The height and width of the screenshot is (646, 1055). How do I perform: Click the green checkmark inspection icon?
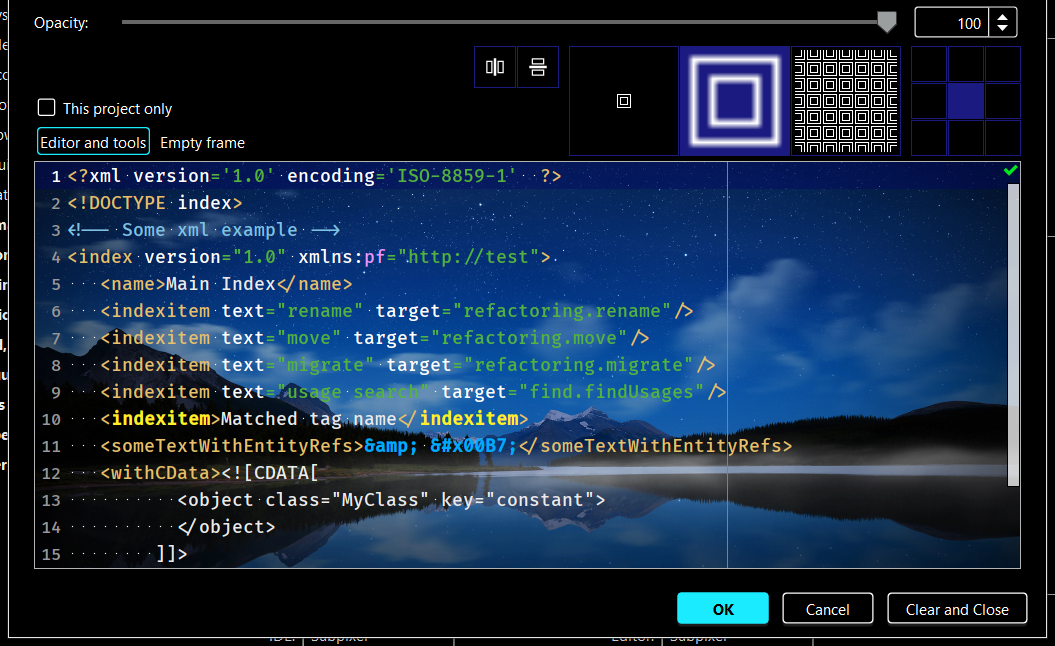point(1010,172)
